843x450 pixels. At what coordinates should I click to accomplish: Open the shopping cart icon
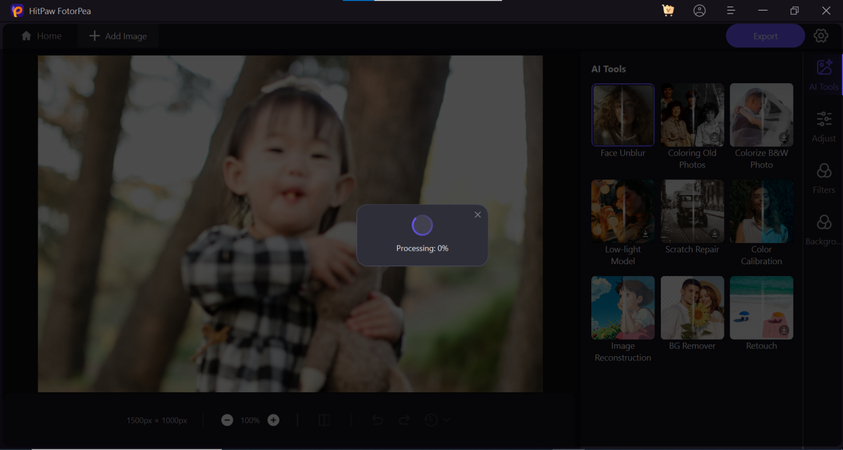click(x=668, y=10)
